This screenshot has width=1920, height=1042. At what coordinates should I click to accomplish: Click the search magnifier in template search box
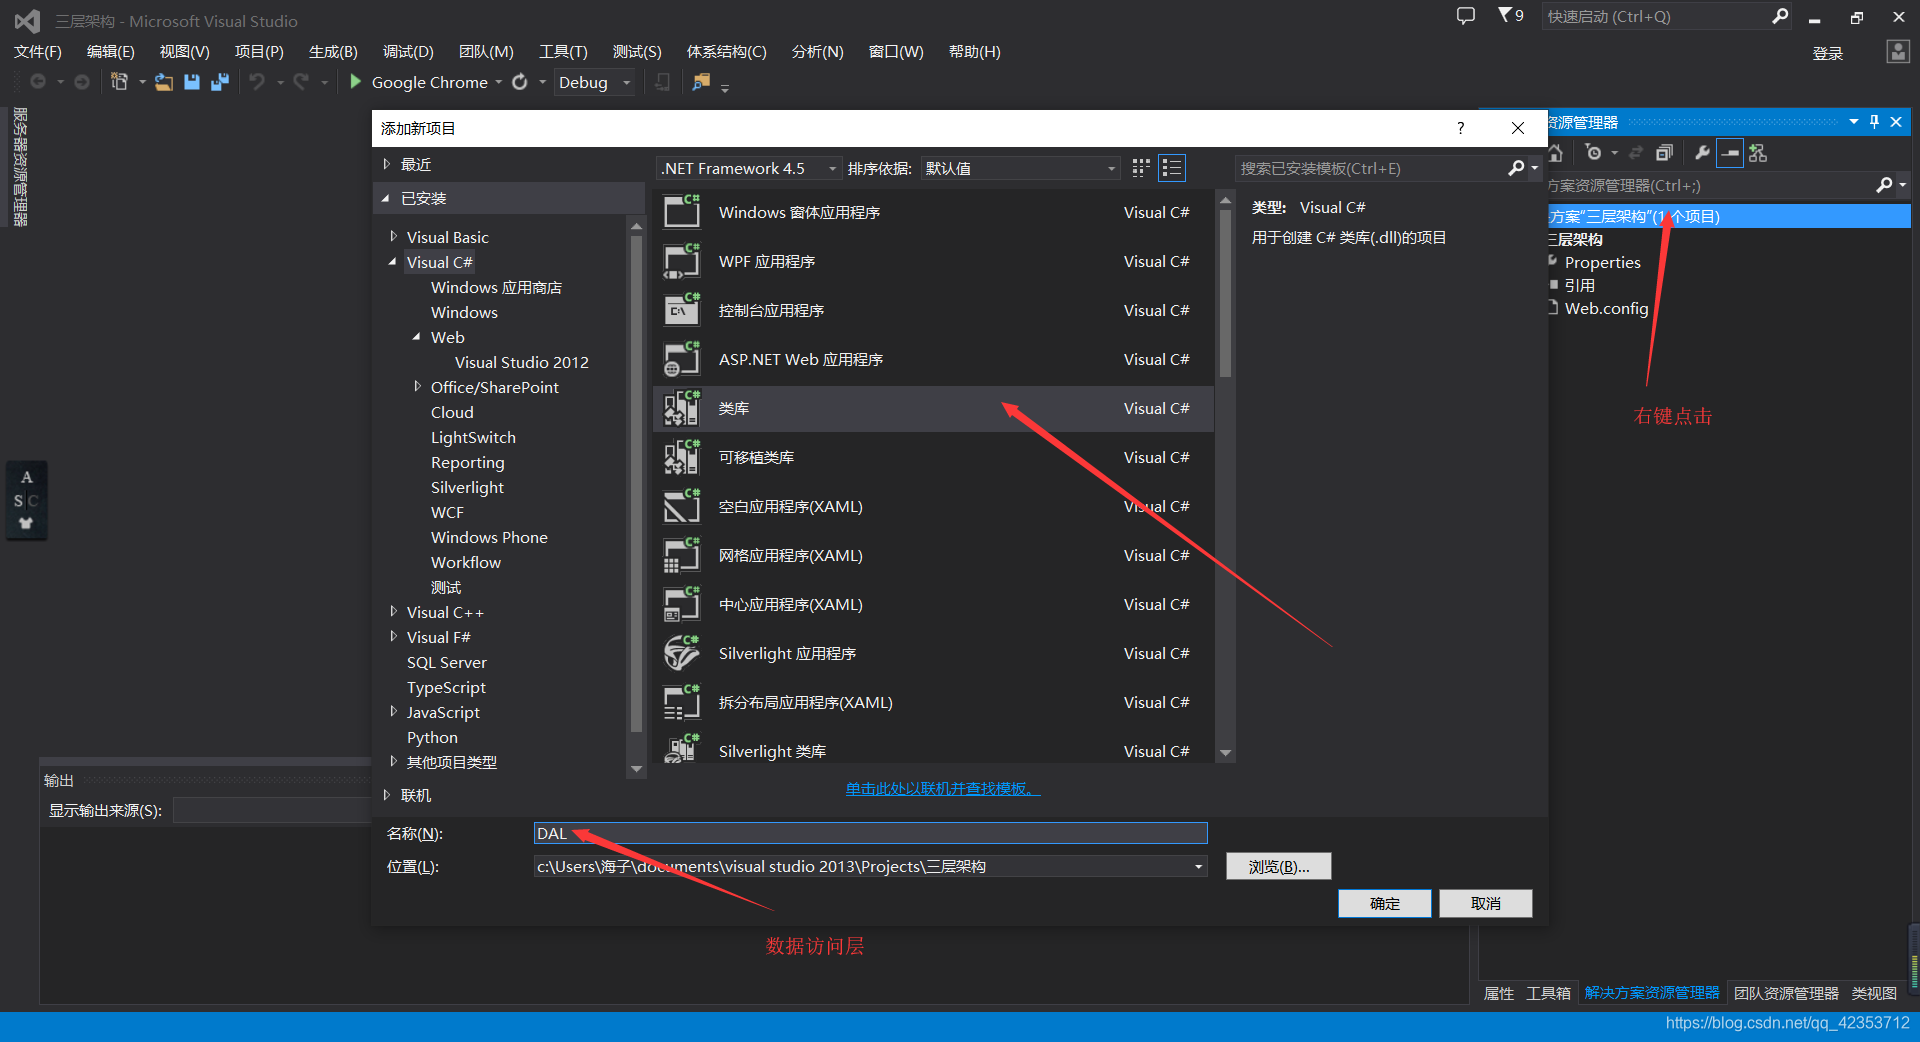click(x=1517, y=168)
